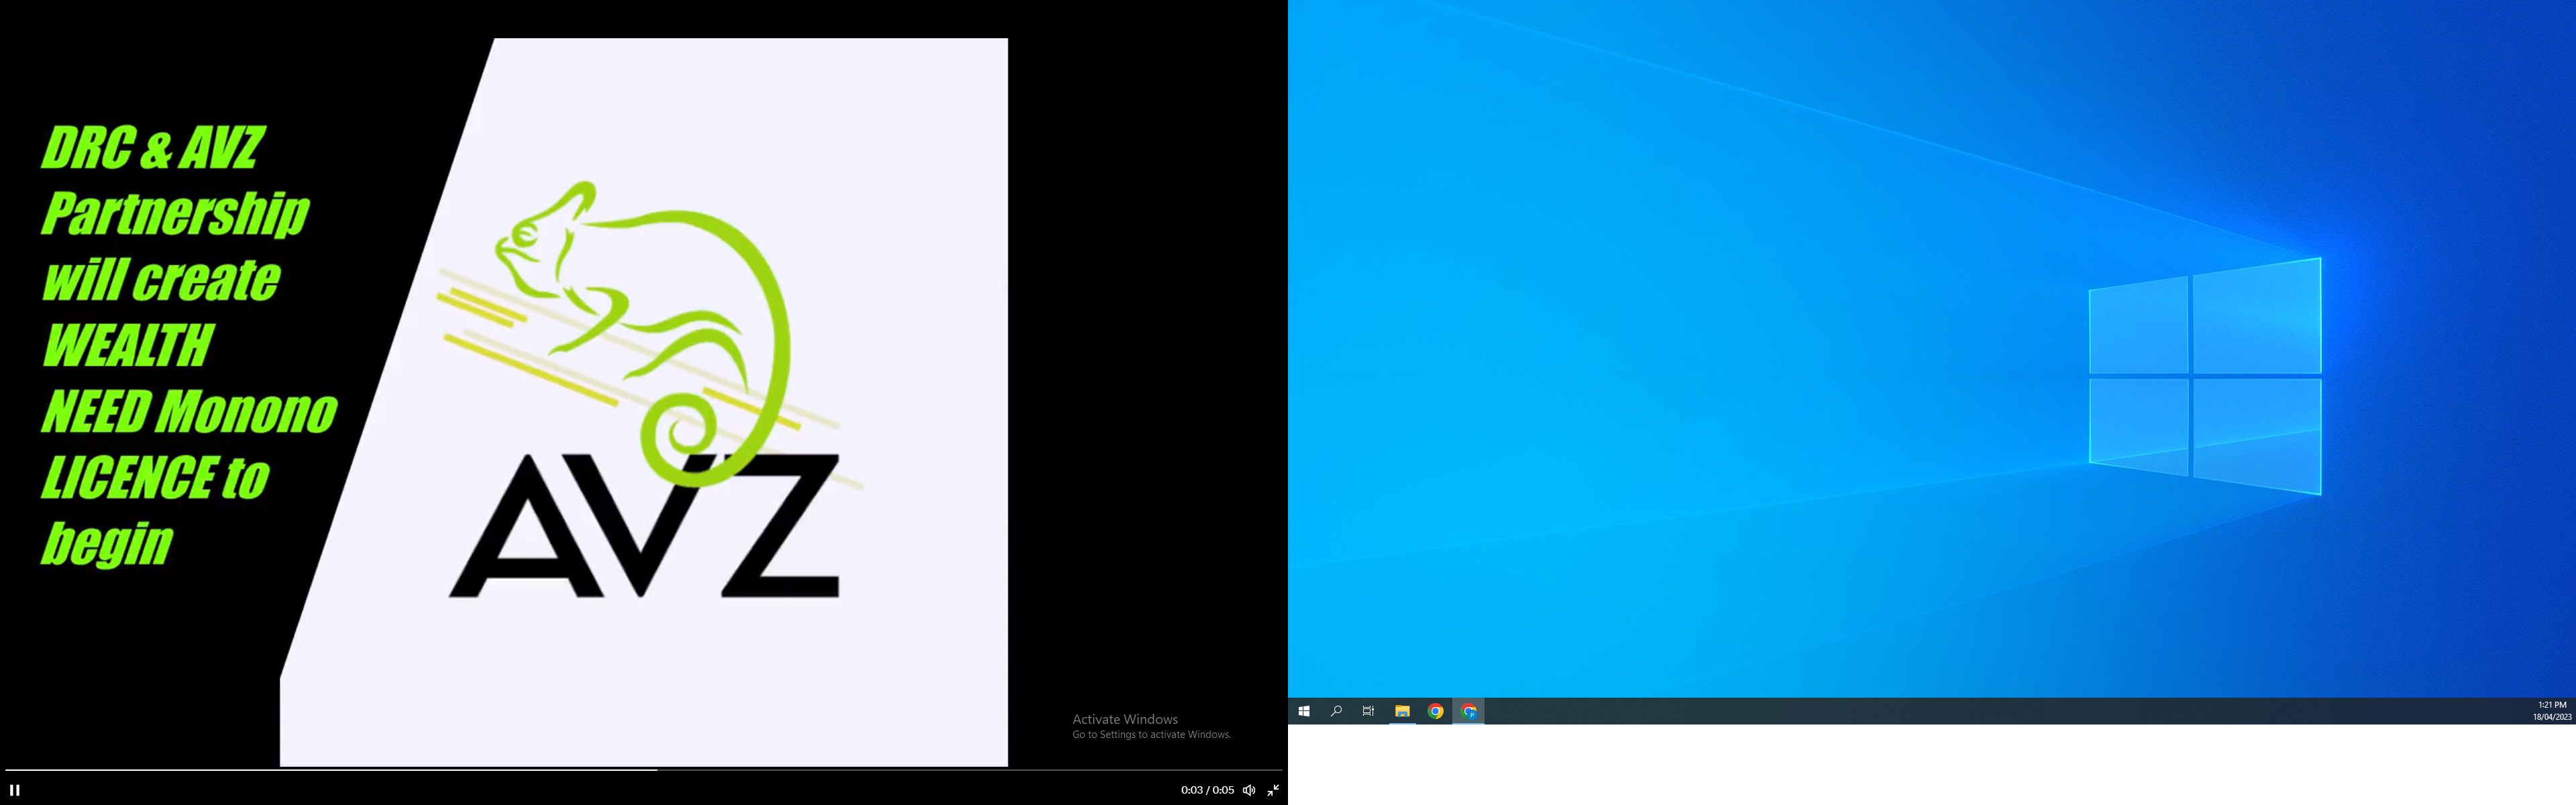The width and height of the screenshot is (2576, 805).
Task: Open the clock showing 1:21 PM
Action: point(2552,705)
